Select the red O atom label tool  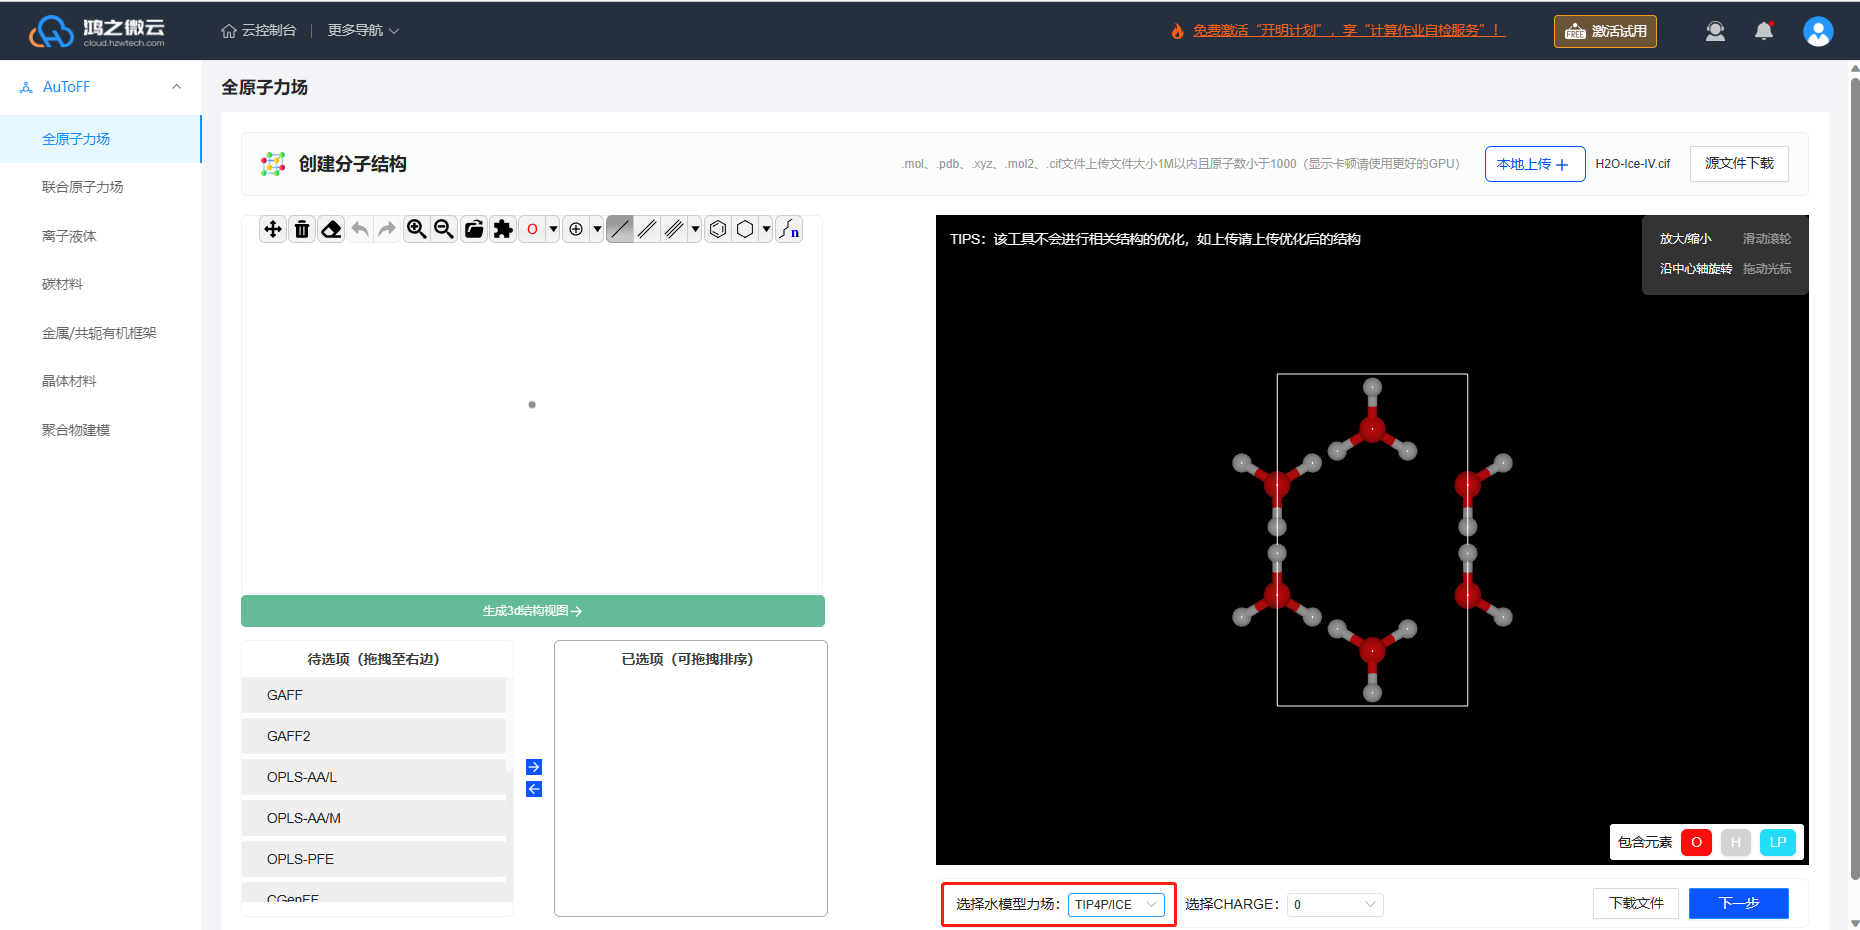point(532,229)
